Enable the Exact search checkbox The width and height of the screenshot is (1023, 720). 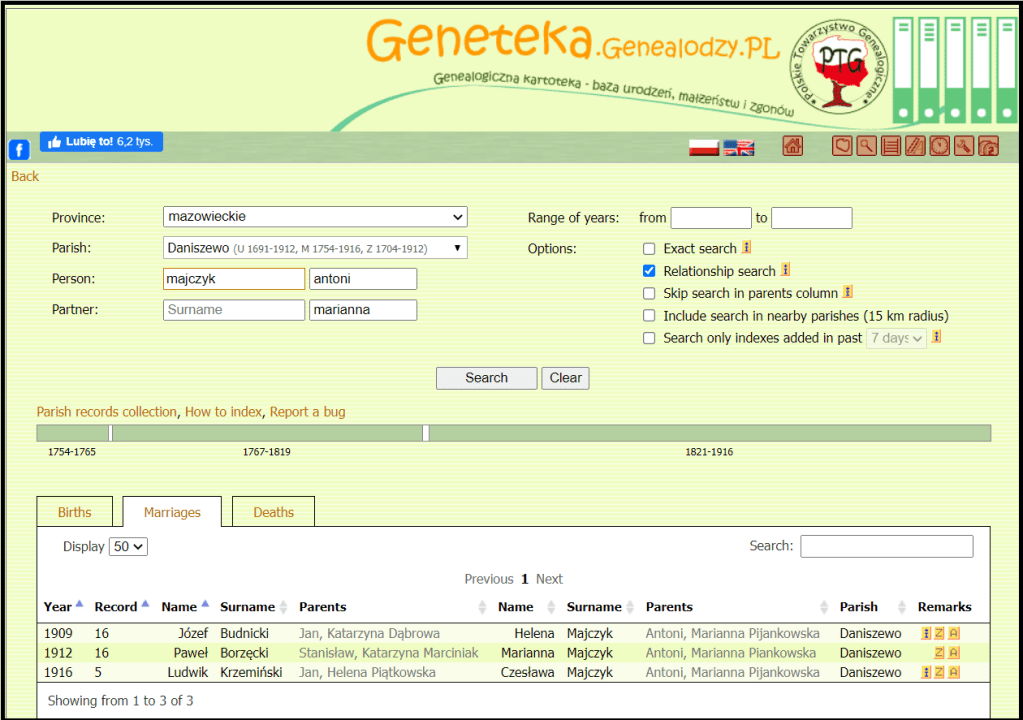point(649,249)
